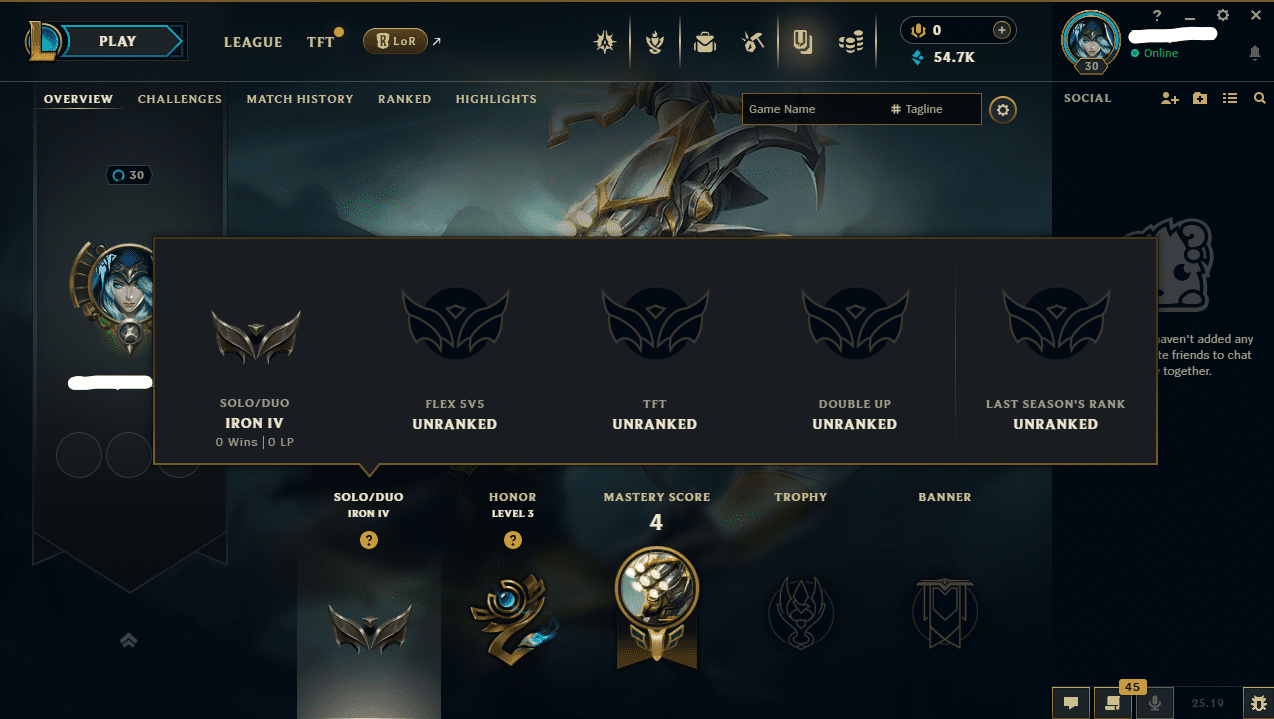Click the XP level 30 progress indicator

pyautogui.click(x=129, y=175)
